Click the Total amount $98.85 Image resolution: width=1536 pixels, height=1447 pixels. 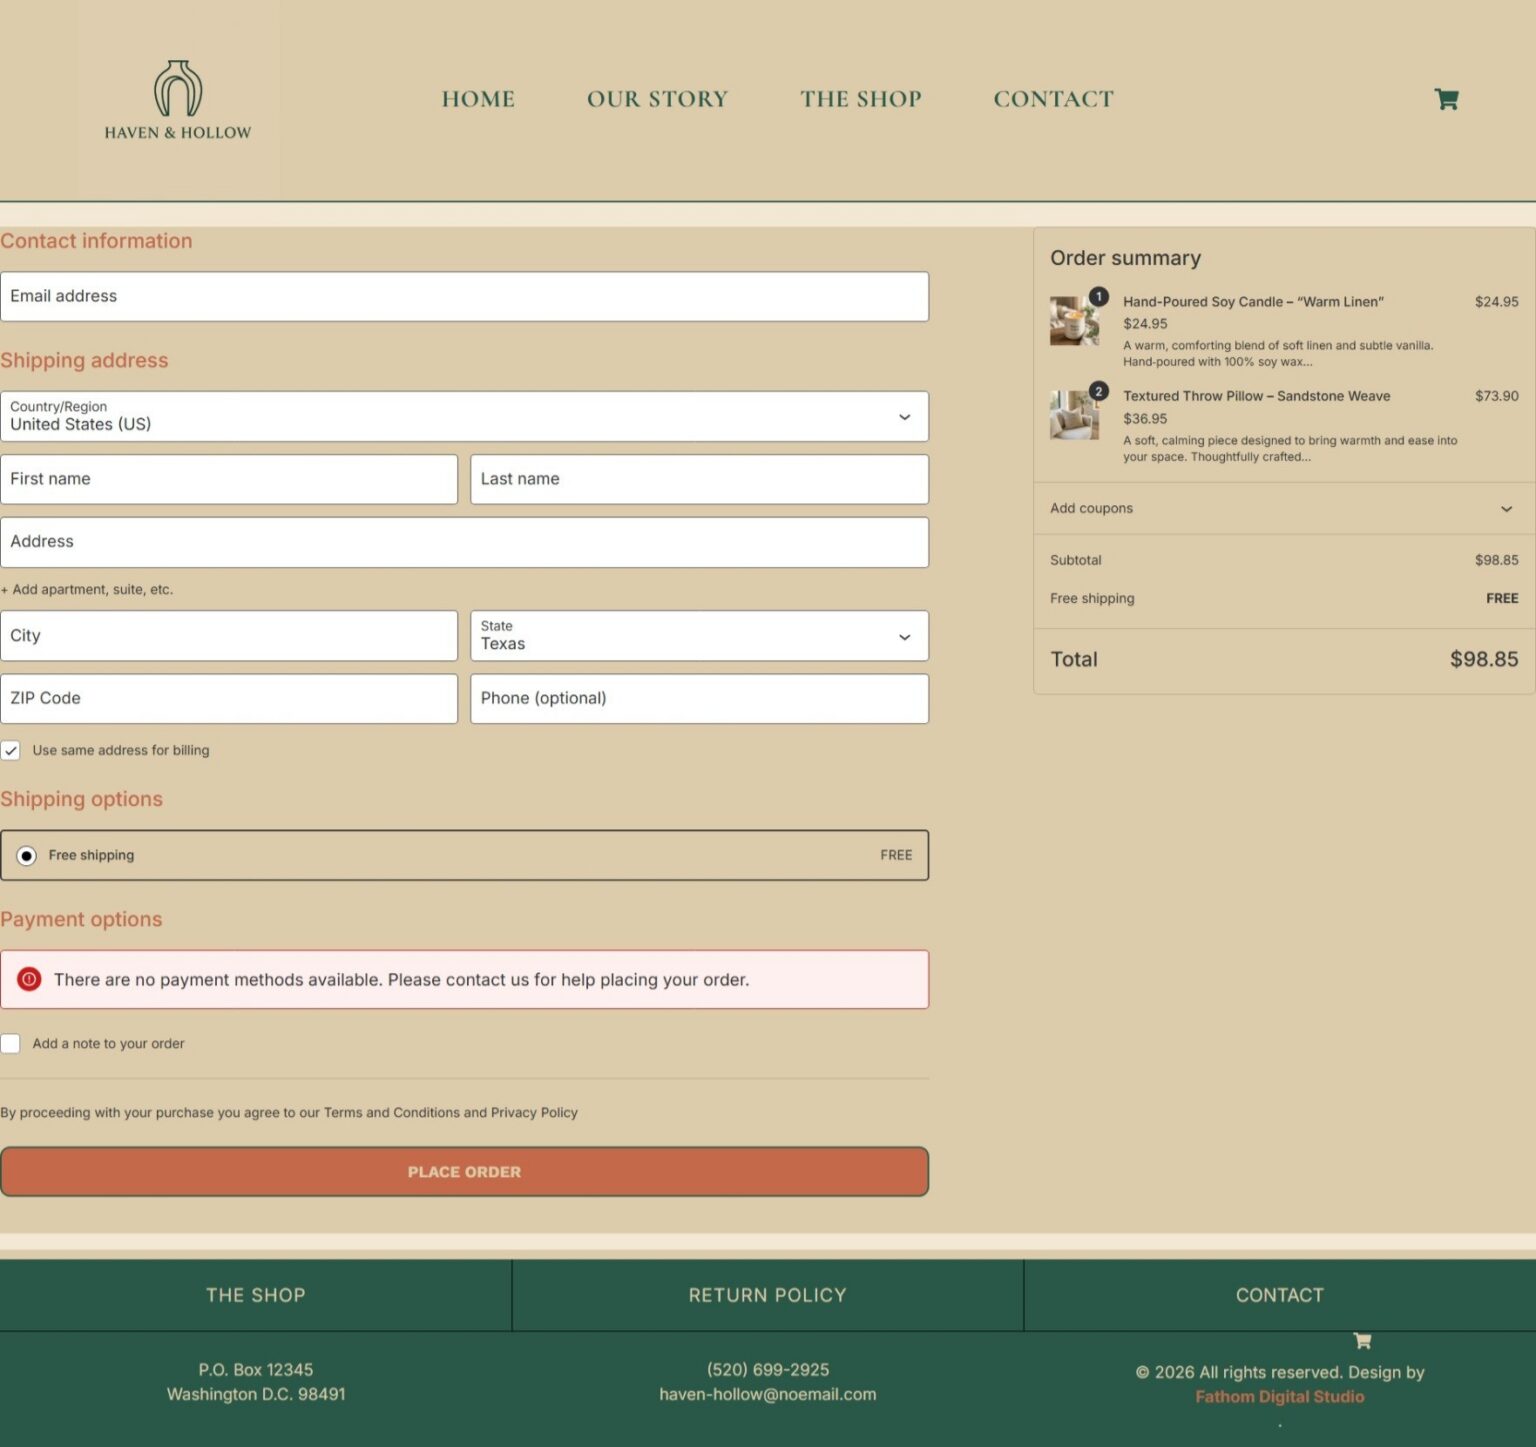pyautogui.click(x=1484, y=659)
